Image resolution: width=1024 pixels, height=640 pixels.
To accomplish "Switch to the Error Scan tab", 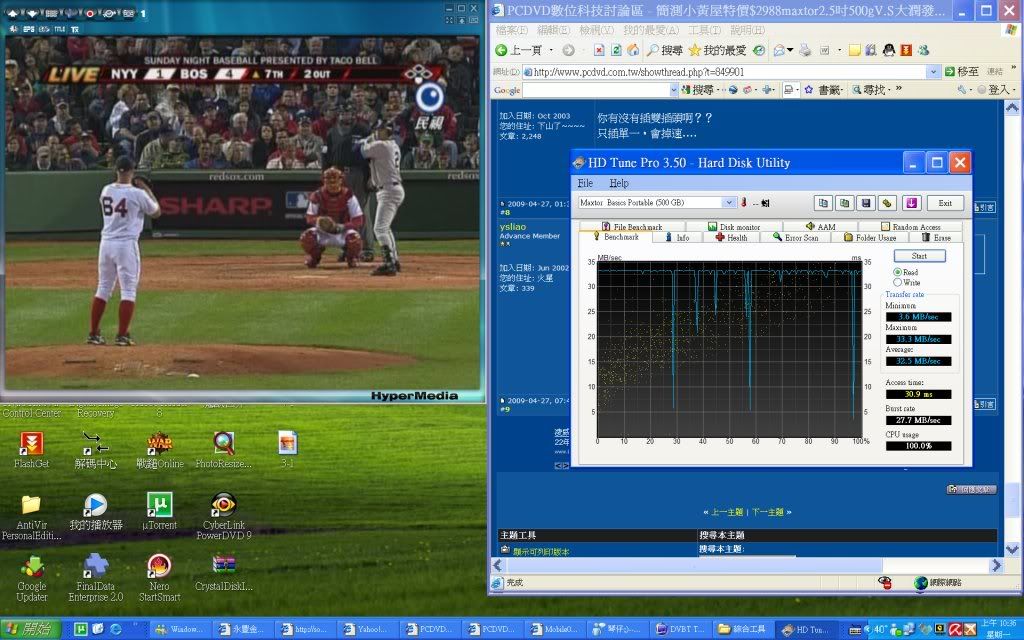I will (795, 237).
